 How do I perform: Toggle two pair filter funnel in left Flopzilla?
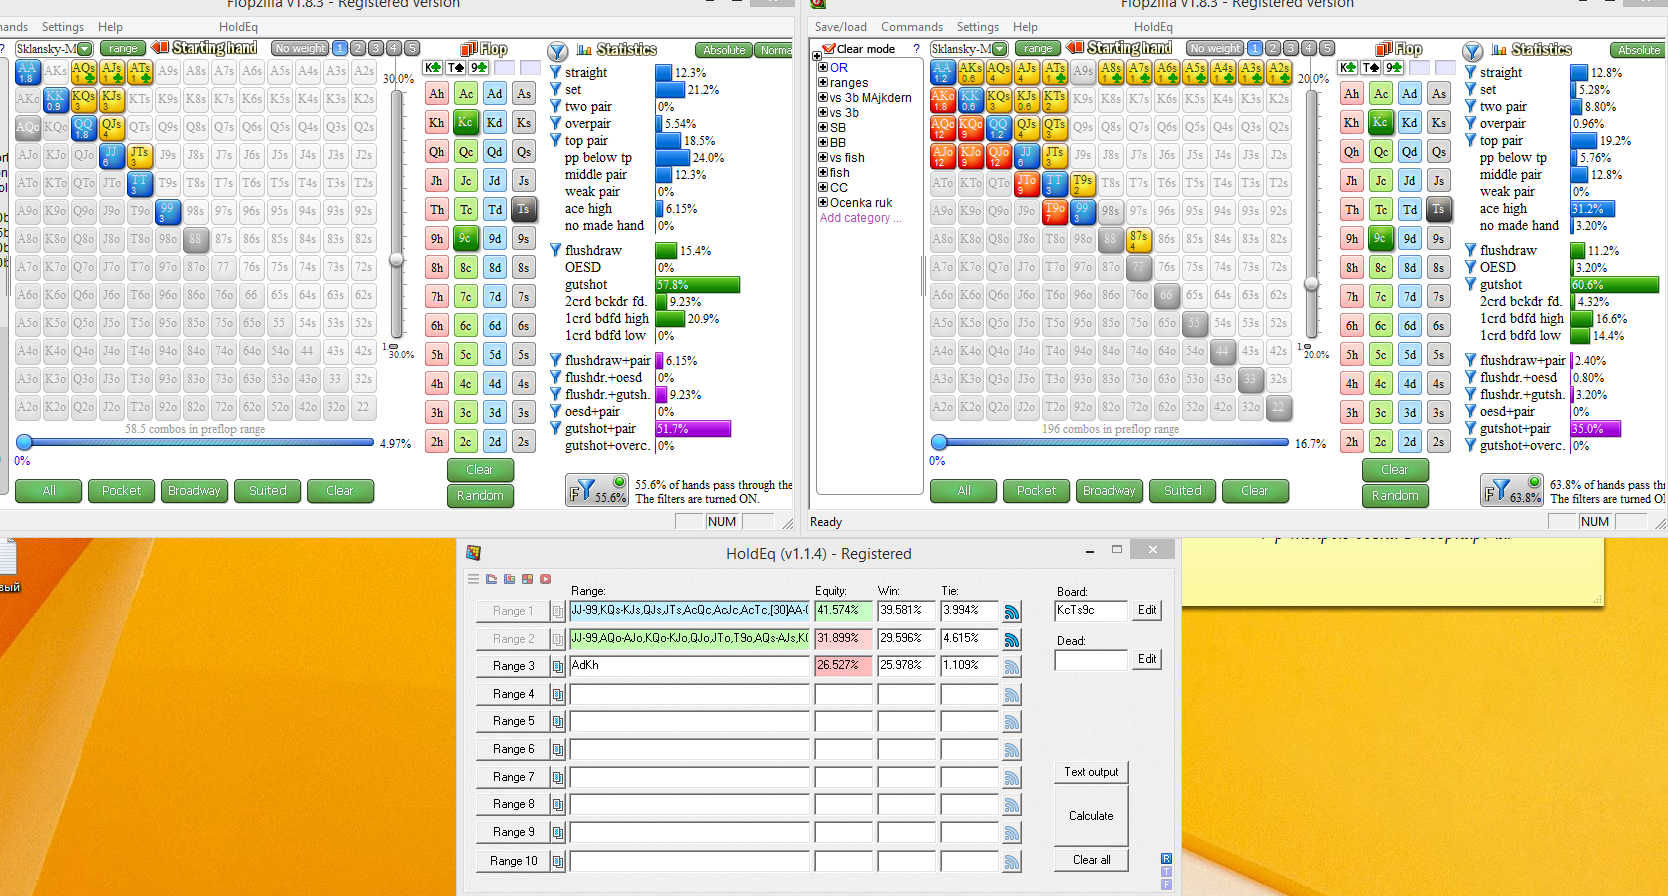click(x=556, y=106)
